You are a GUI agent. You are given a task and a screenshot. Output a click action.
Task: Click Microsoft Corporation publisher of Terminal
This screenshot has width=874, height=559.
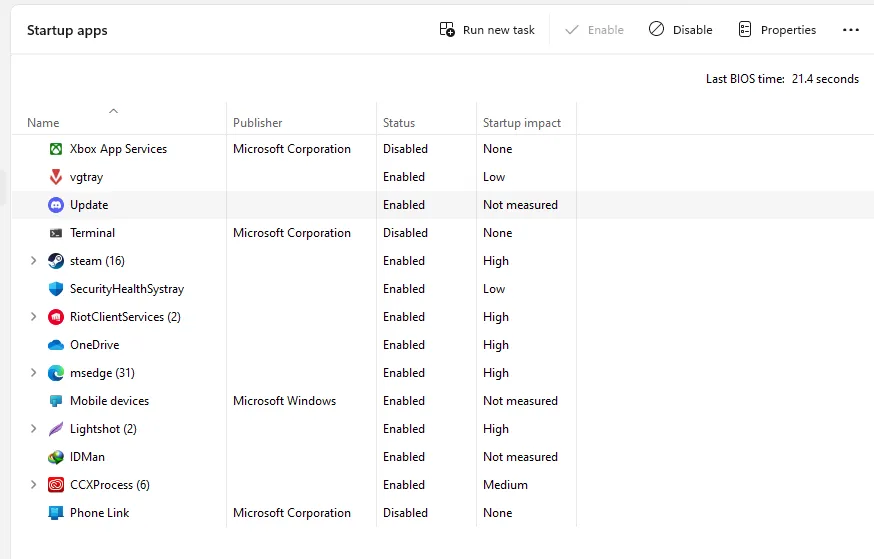[292, 233]
